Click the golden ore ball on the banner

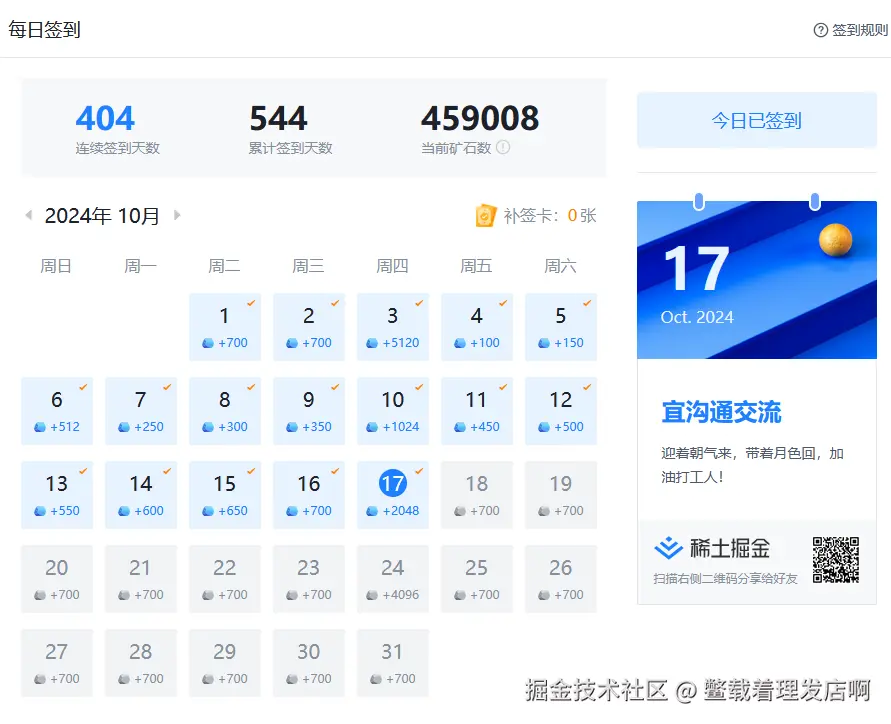tap(835, 239)
